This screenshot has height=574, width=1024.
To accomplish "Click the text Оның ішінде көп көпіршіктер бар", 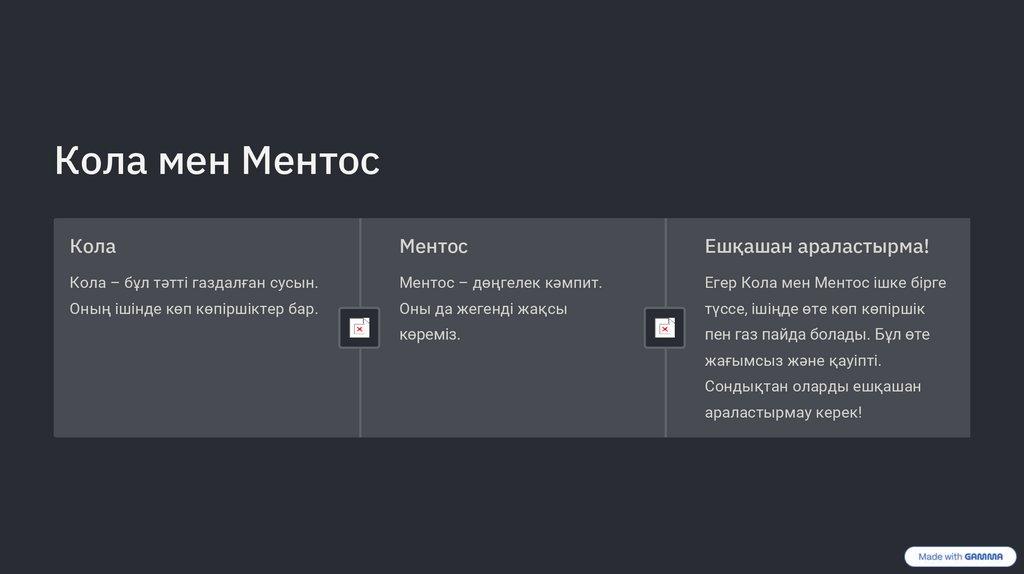I will click(x=194, y=309).
